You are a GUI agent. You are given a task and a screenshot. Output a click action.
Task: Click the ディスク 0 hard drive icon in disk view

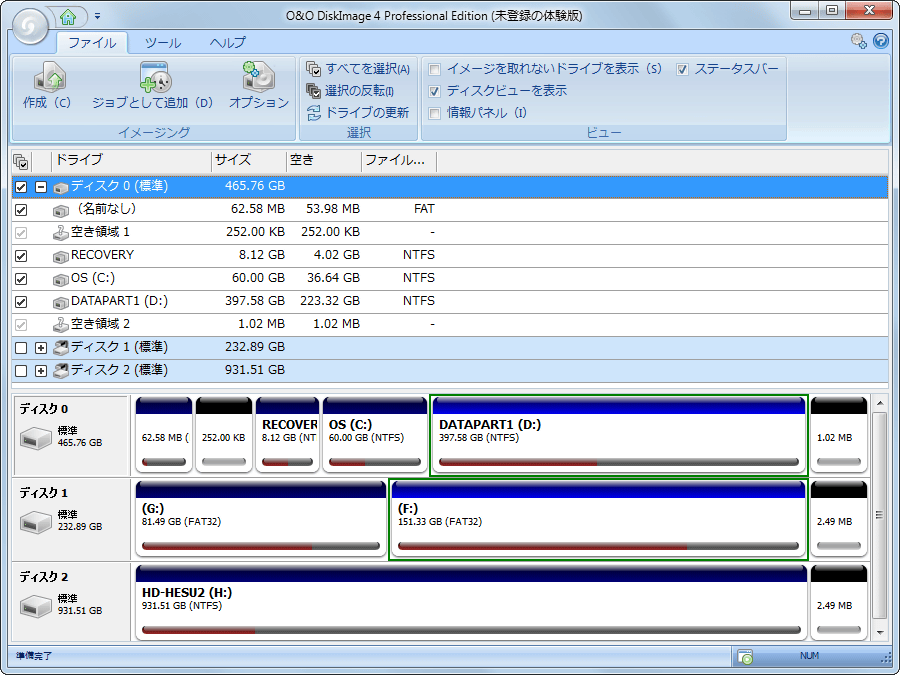tap(36, 439)
